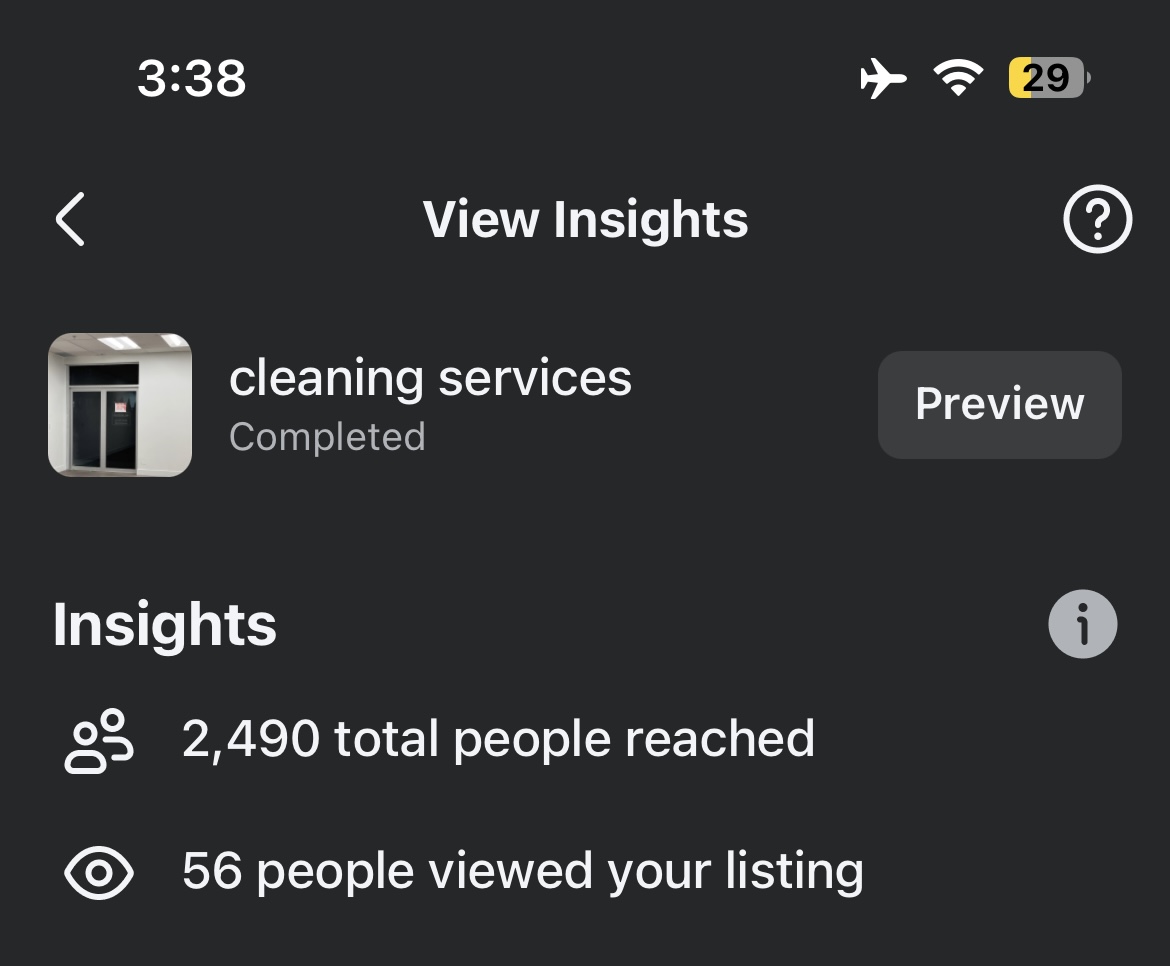Tap the battery indicator showing 29
Viewport: 1170px width, 966px height.
point(1045,78)
